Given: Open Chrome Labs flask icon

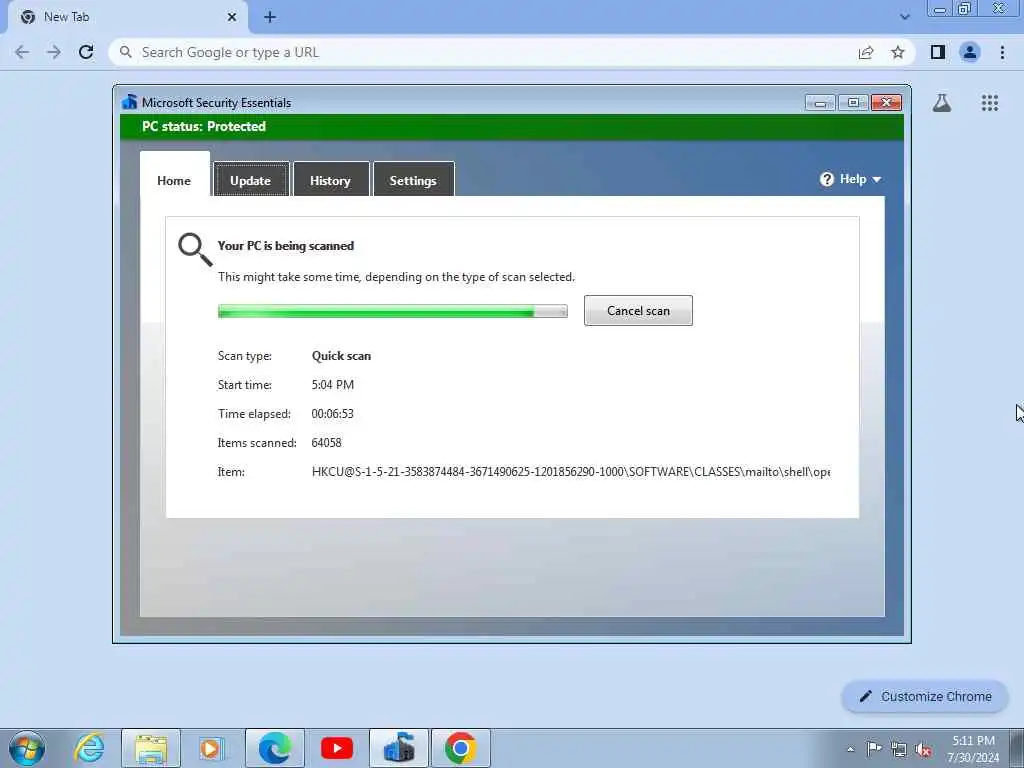Looking at the screenshot, I should click(x=942, y=103).
